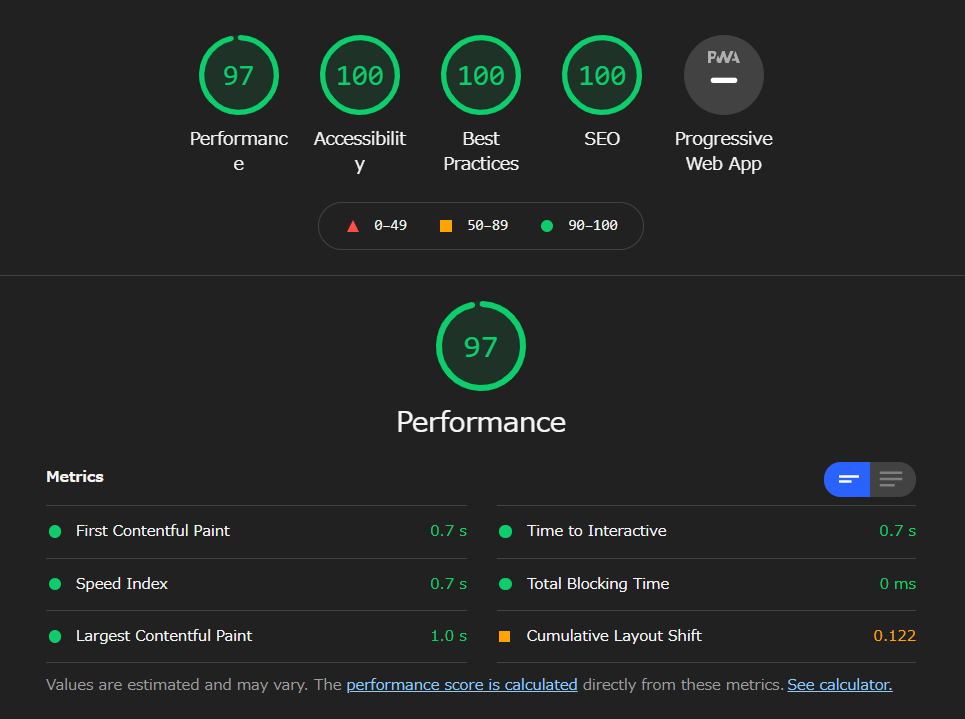
Task: Switch metrics to compact view
Action: pyautogui.click(x=847, y=479)
